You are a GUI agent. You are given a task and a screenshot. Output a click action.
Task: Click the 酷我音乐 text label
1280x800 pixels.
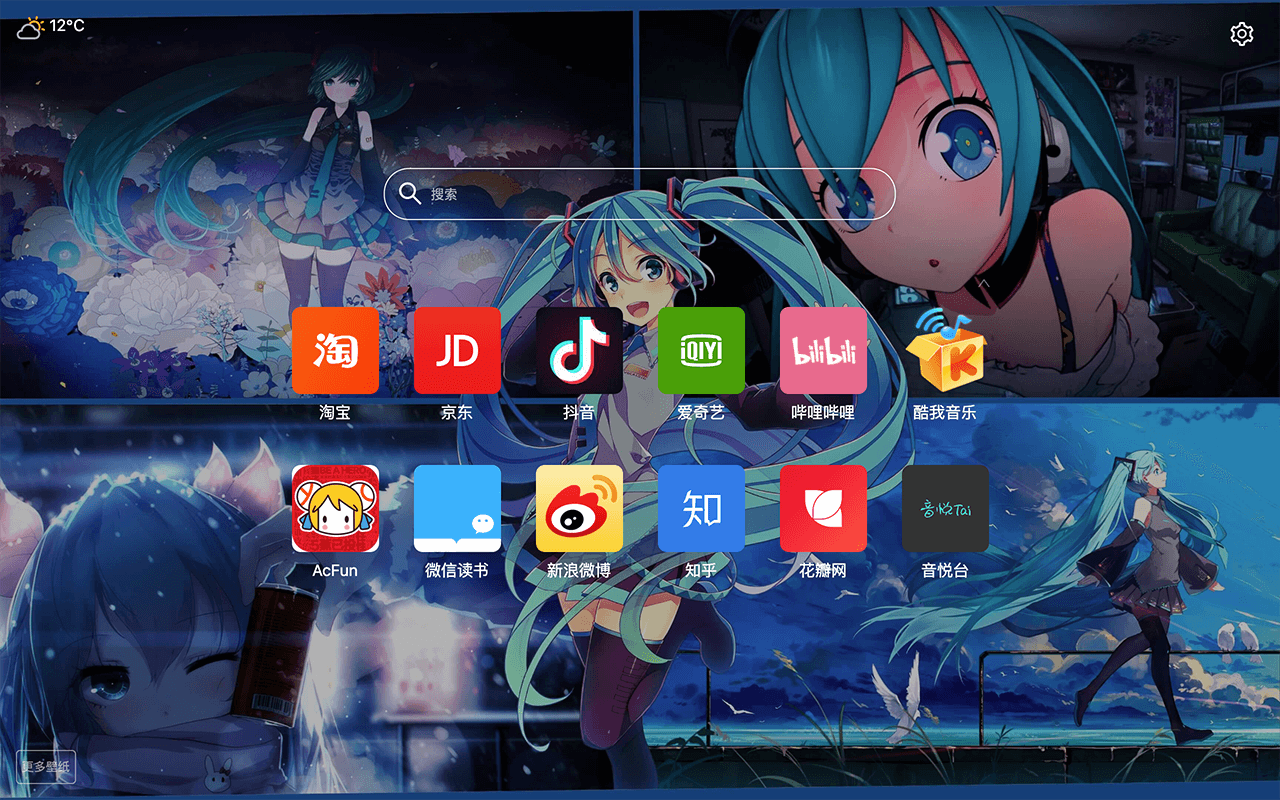click(x=945, y=412)
